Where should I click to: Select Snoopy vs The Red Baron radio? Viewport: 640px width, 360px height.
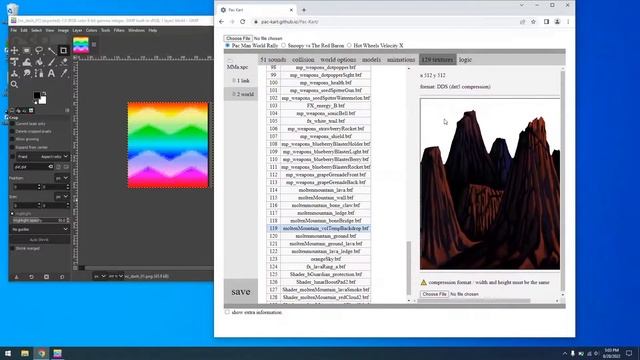pyautogui.click(x=283, y=45)
